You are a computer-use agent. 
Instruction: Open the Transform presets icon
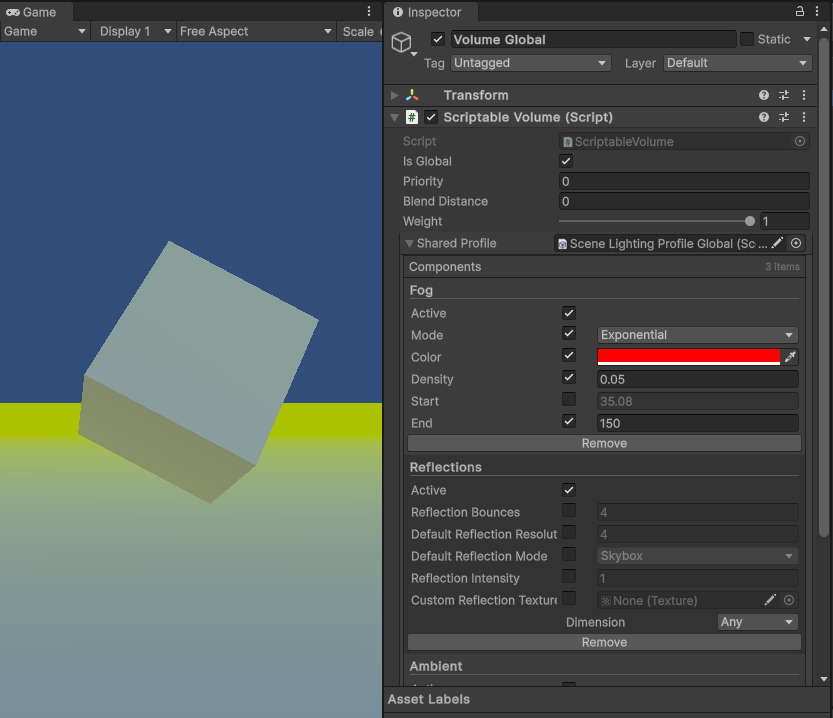(783, 95)
